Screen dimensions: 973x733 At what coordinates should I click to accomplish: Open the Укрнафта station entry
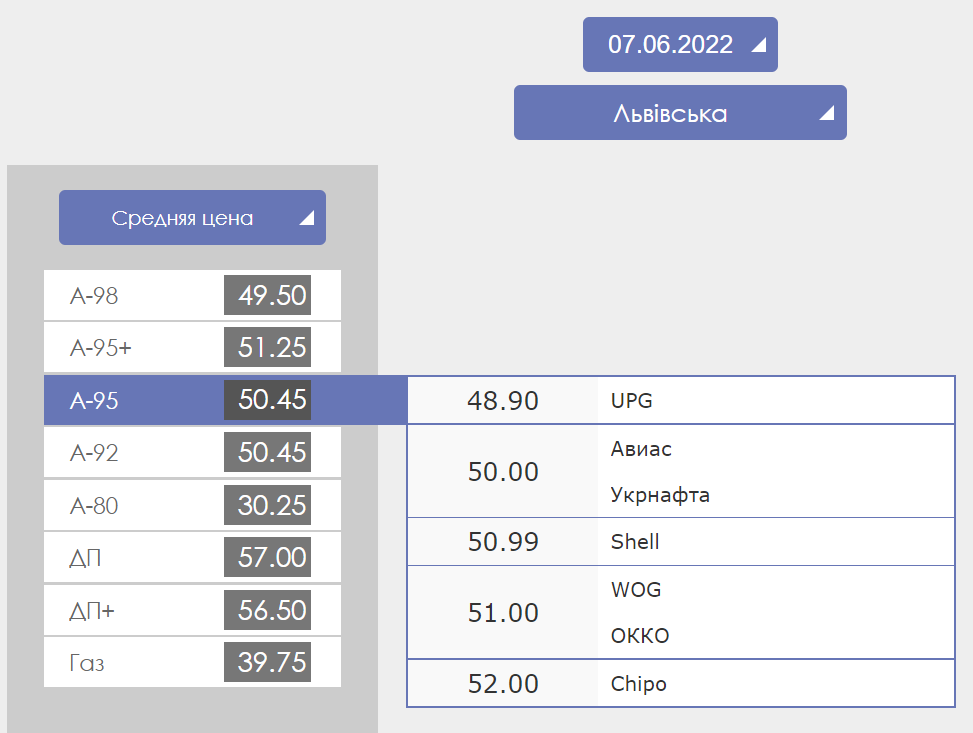coord(660,495)
